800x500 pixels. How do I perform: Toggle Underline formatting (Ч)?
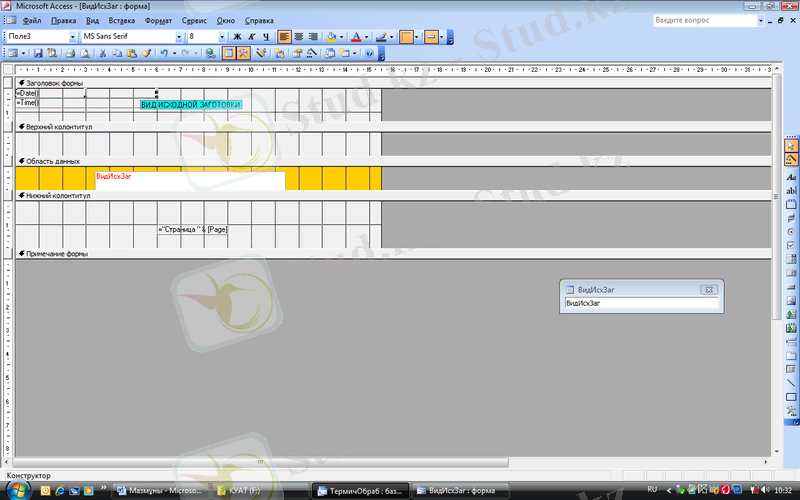coord(266,37)
